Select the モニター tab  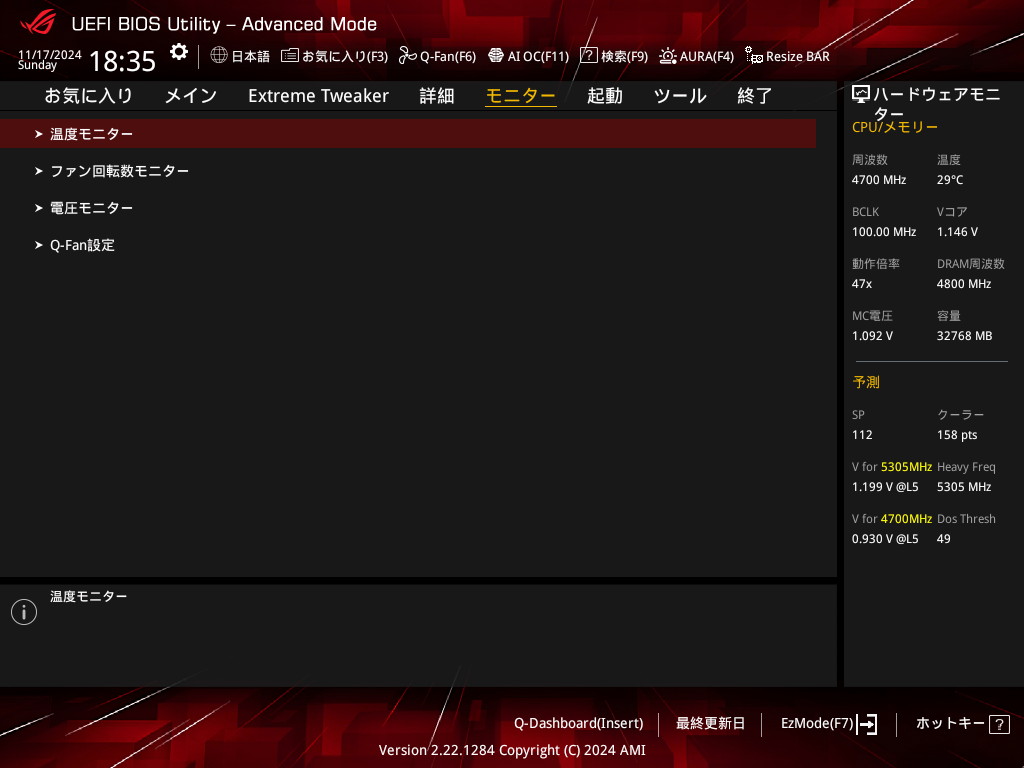(520, 96)
